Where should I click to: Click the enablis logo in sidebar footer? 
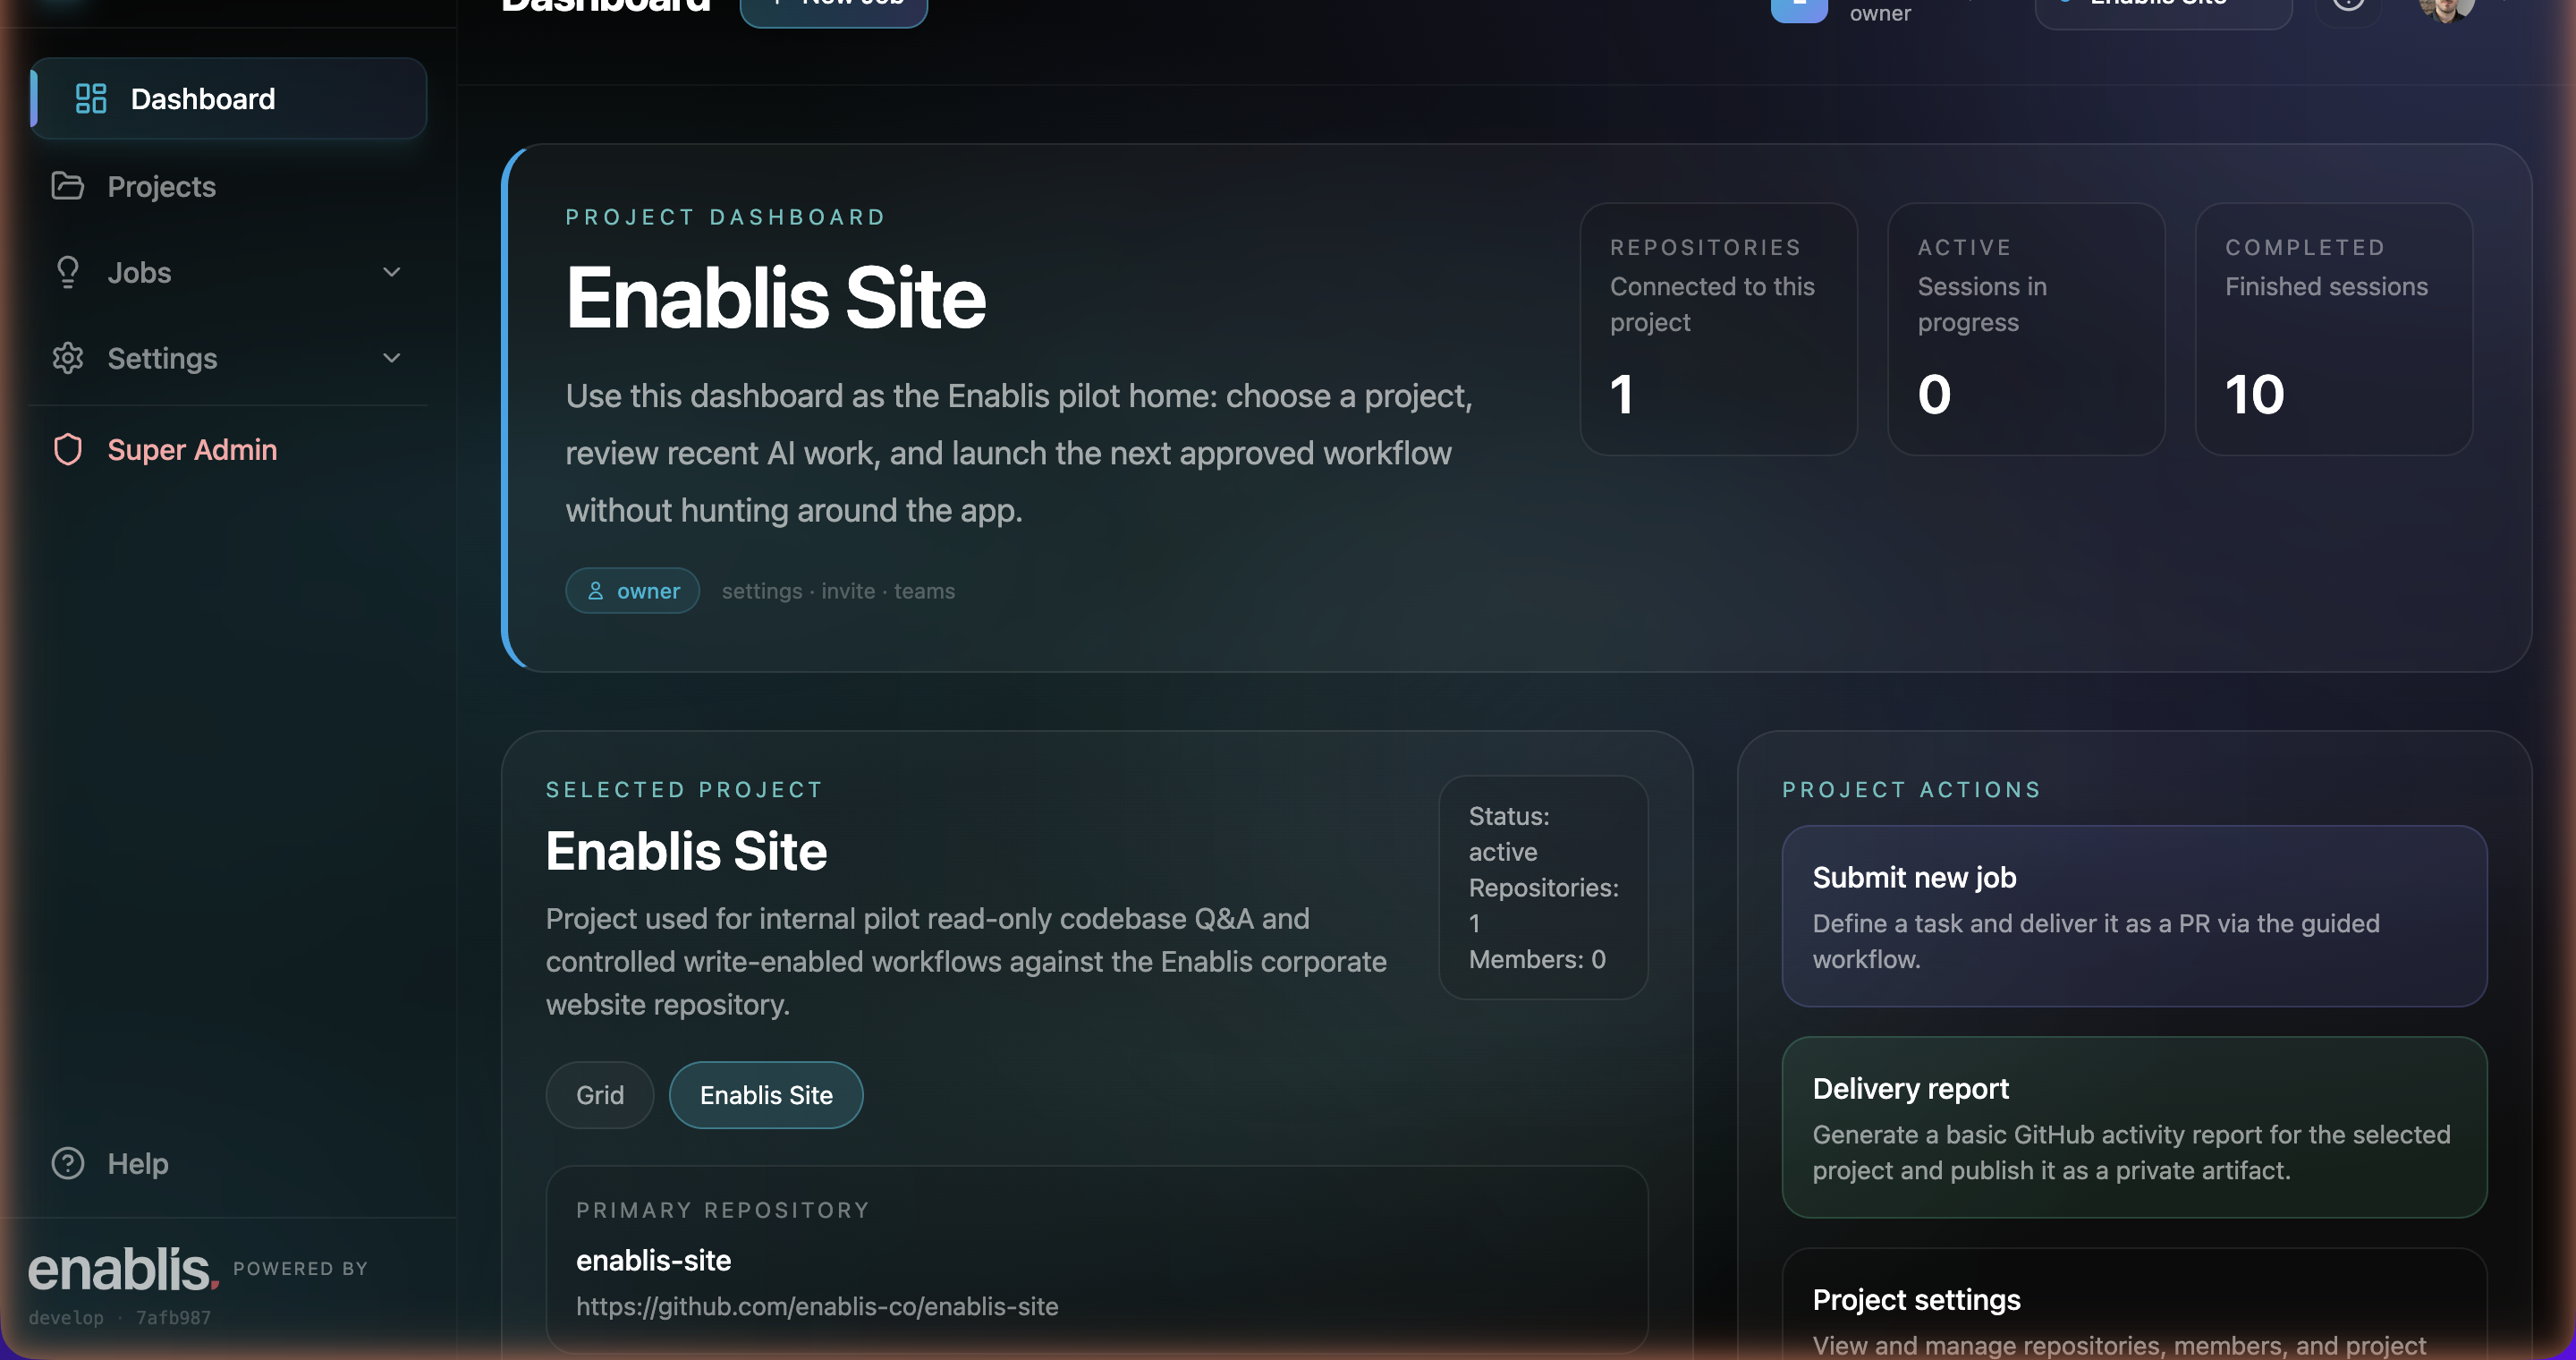[123, 1270]
